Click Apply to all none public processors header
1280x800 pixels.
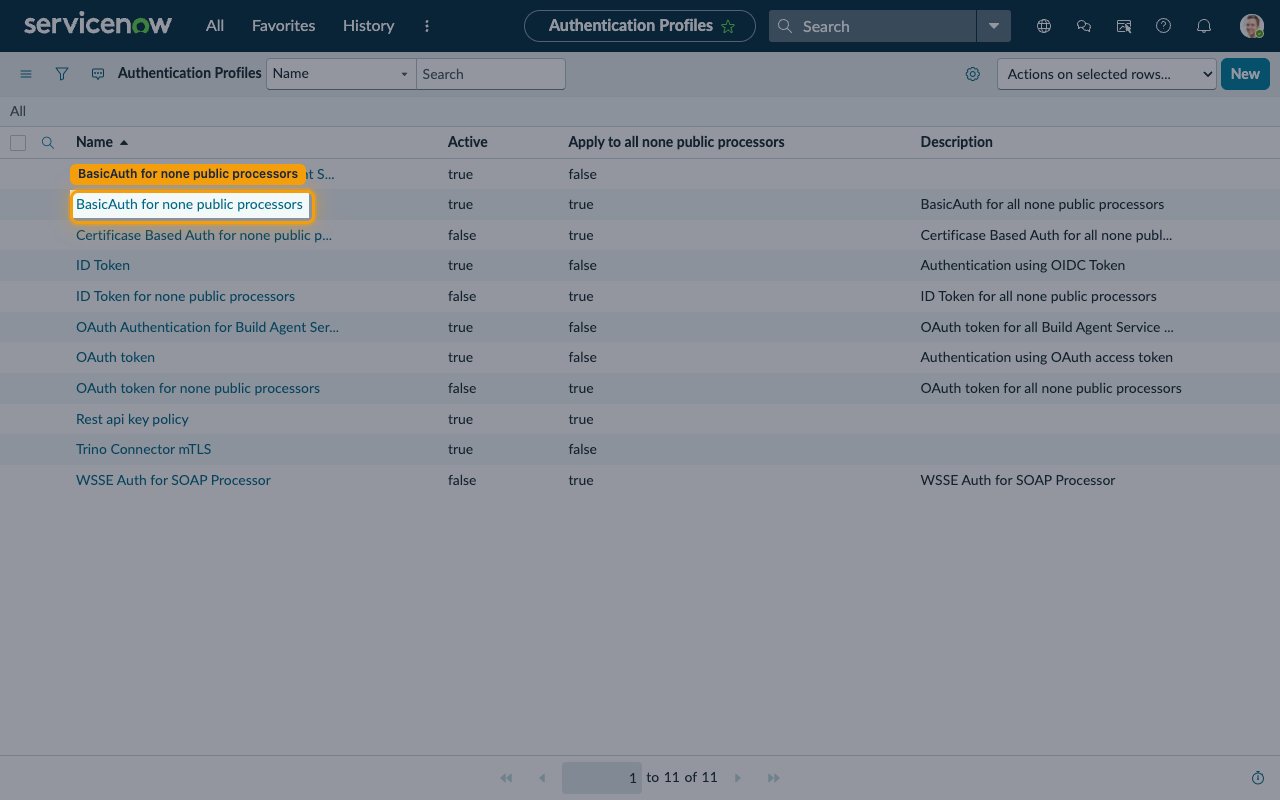(676, 142)
